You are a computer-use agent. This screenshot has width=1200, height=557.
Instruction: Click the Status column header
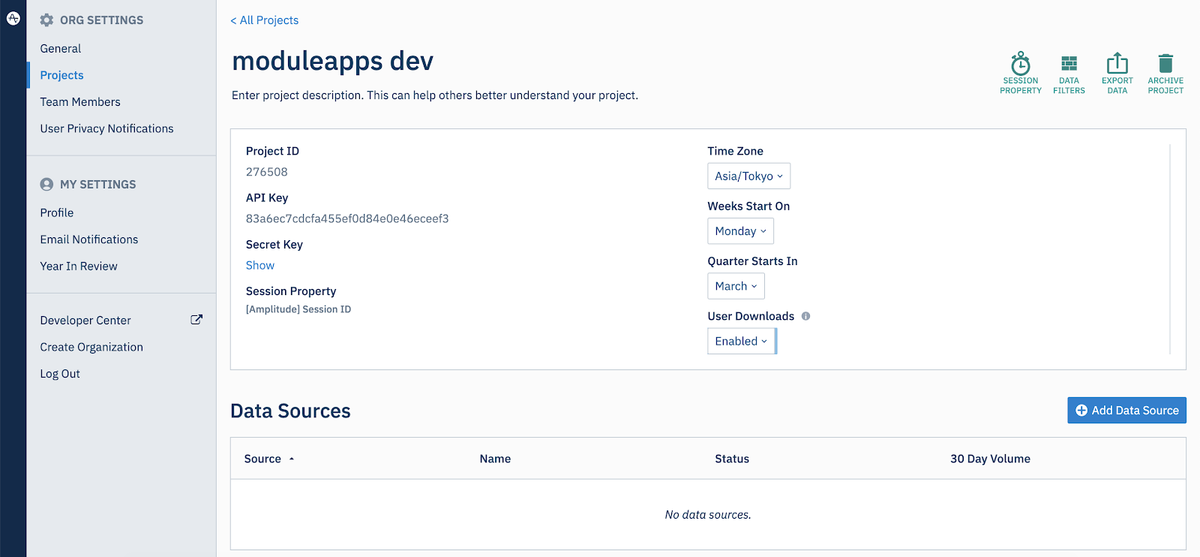pos(732,459)
